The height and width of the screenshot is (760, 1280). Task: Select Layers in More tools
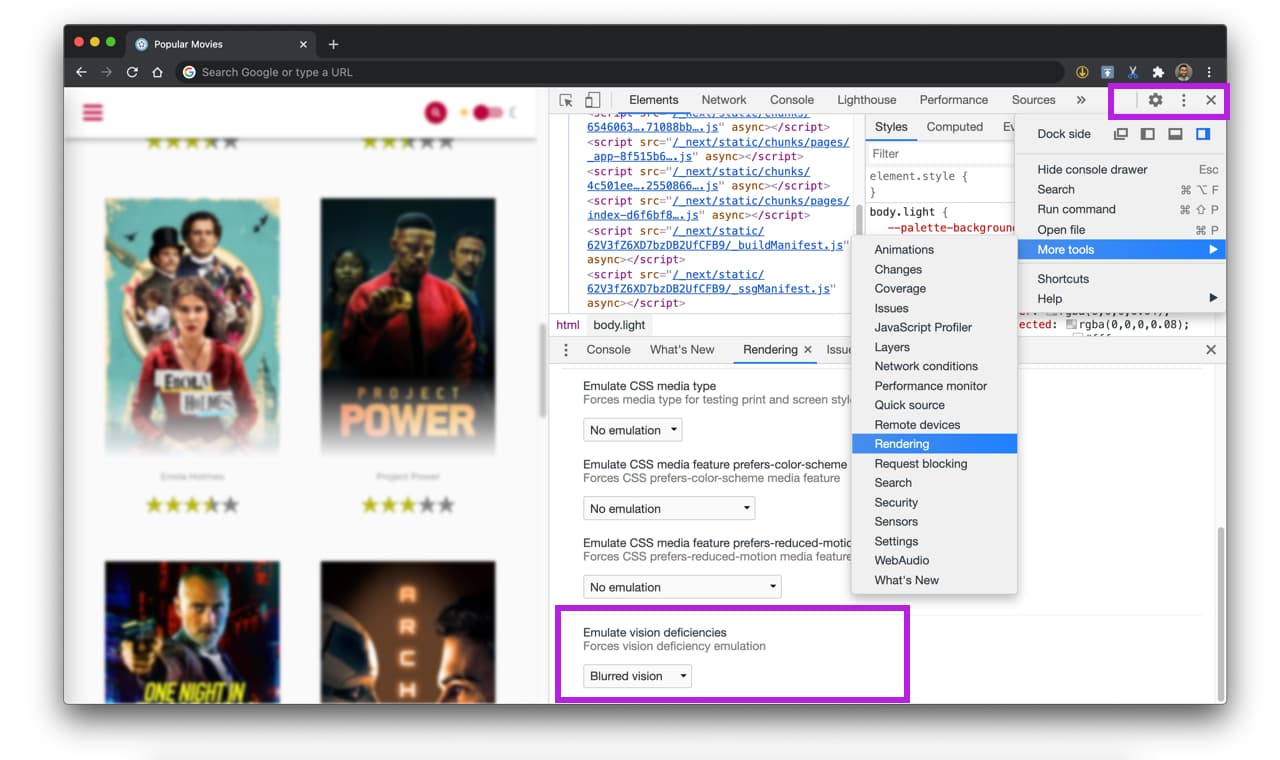click(x=934, y=347)
